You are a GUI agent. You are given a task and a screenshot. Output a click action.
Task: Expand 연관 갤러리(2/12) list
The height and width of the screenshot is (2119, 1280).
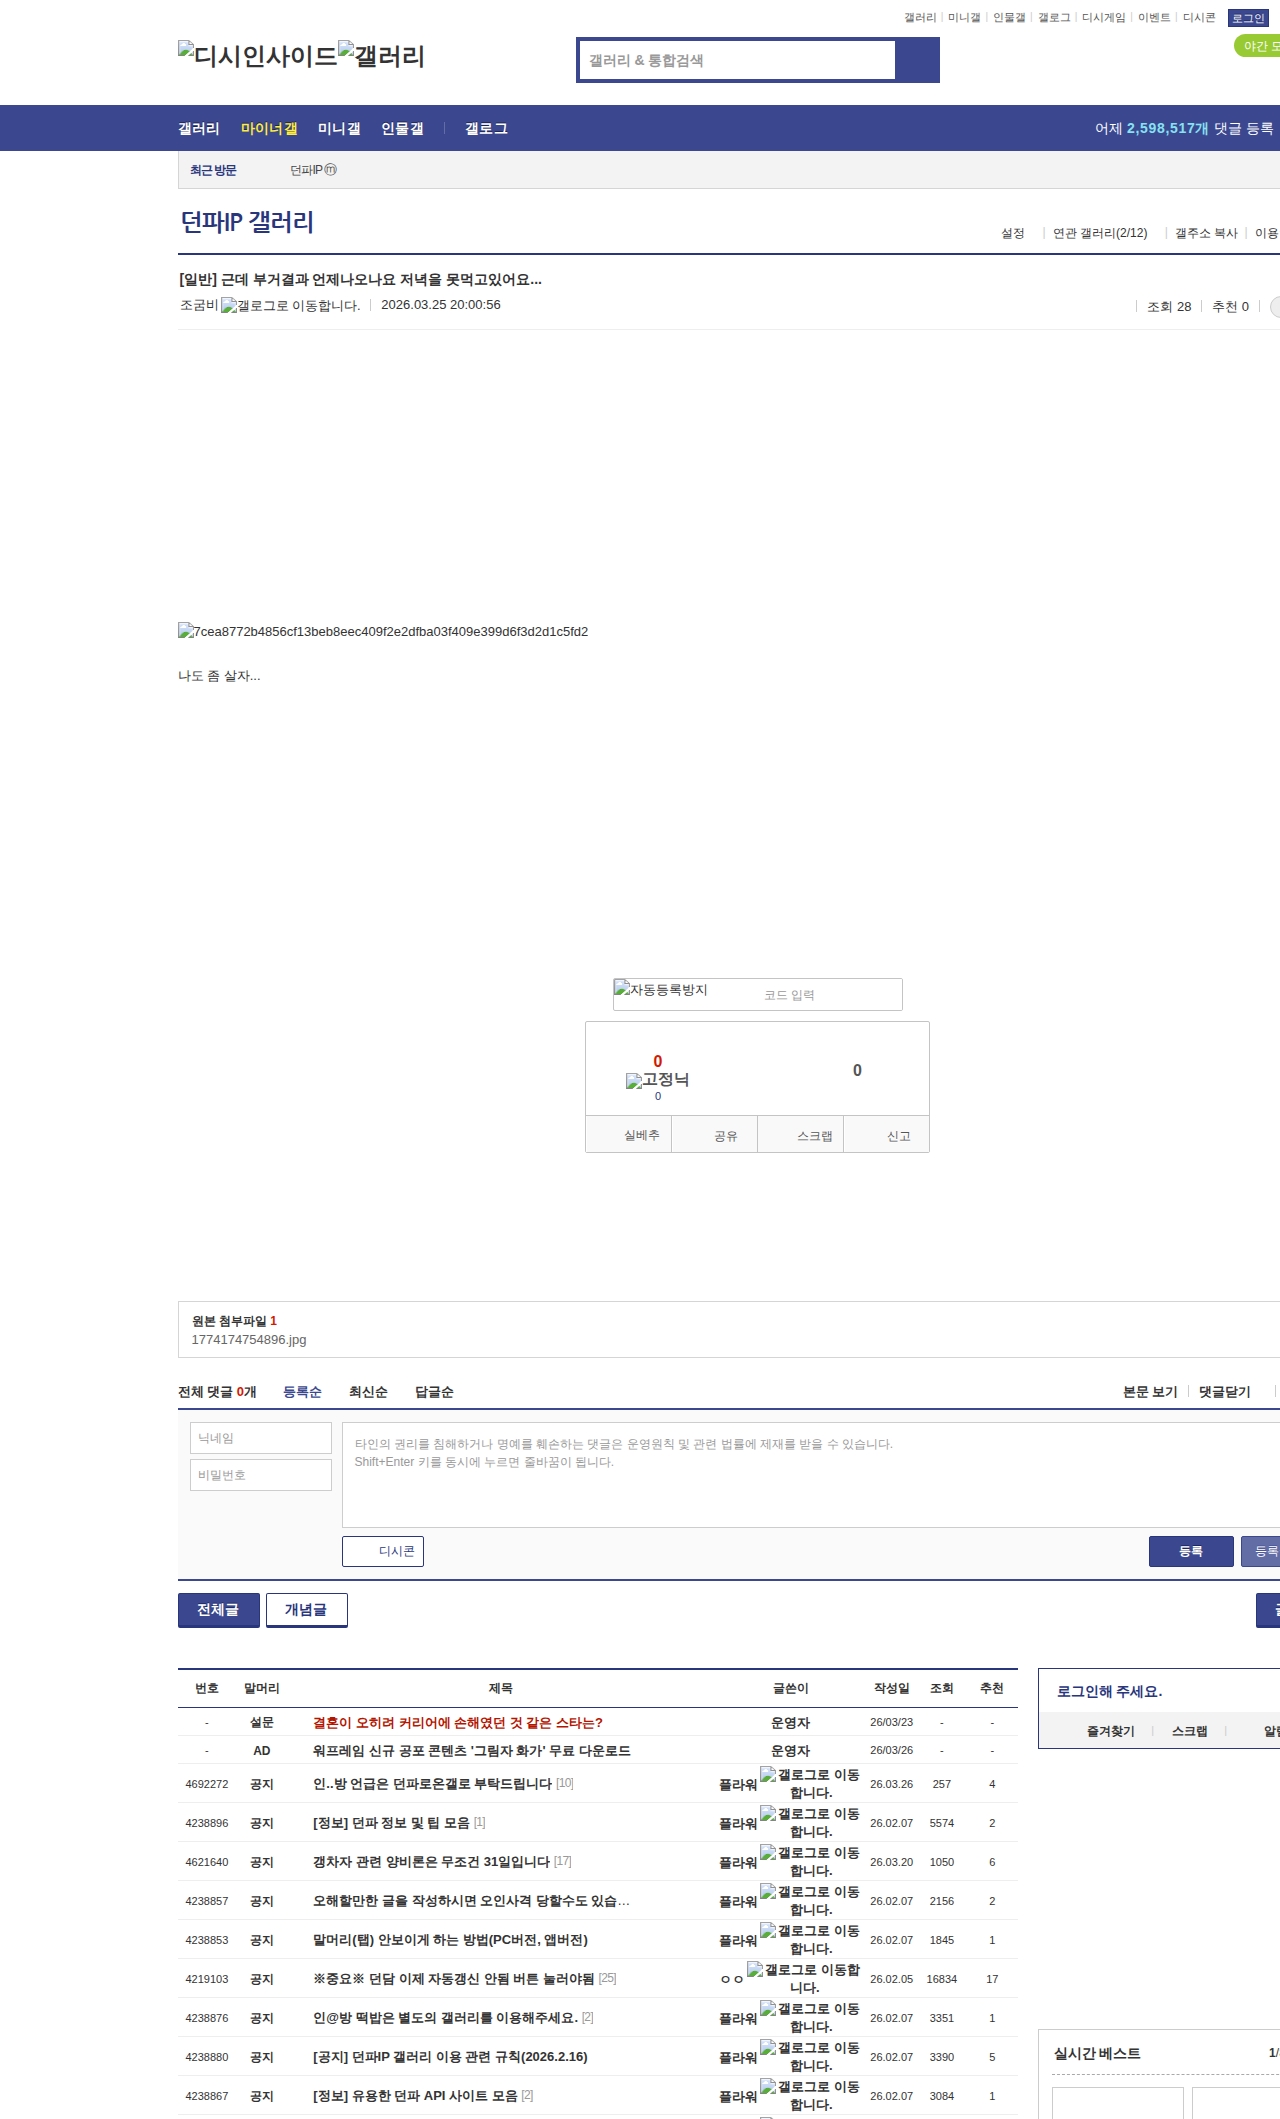1100,233
